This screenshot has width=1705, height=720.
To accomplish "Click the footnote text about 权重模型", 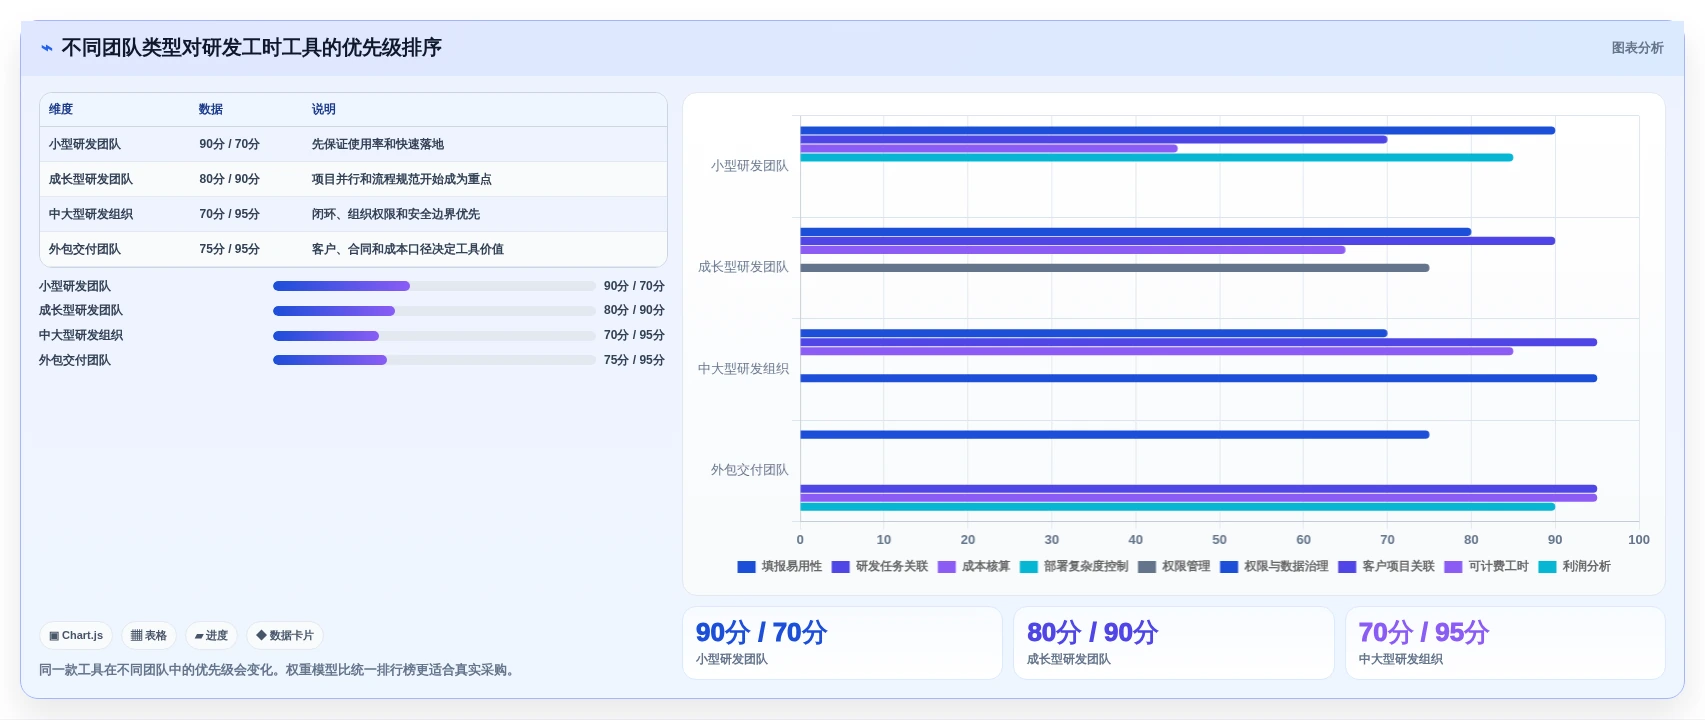I will 279,670.
